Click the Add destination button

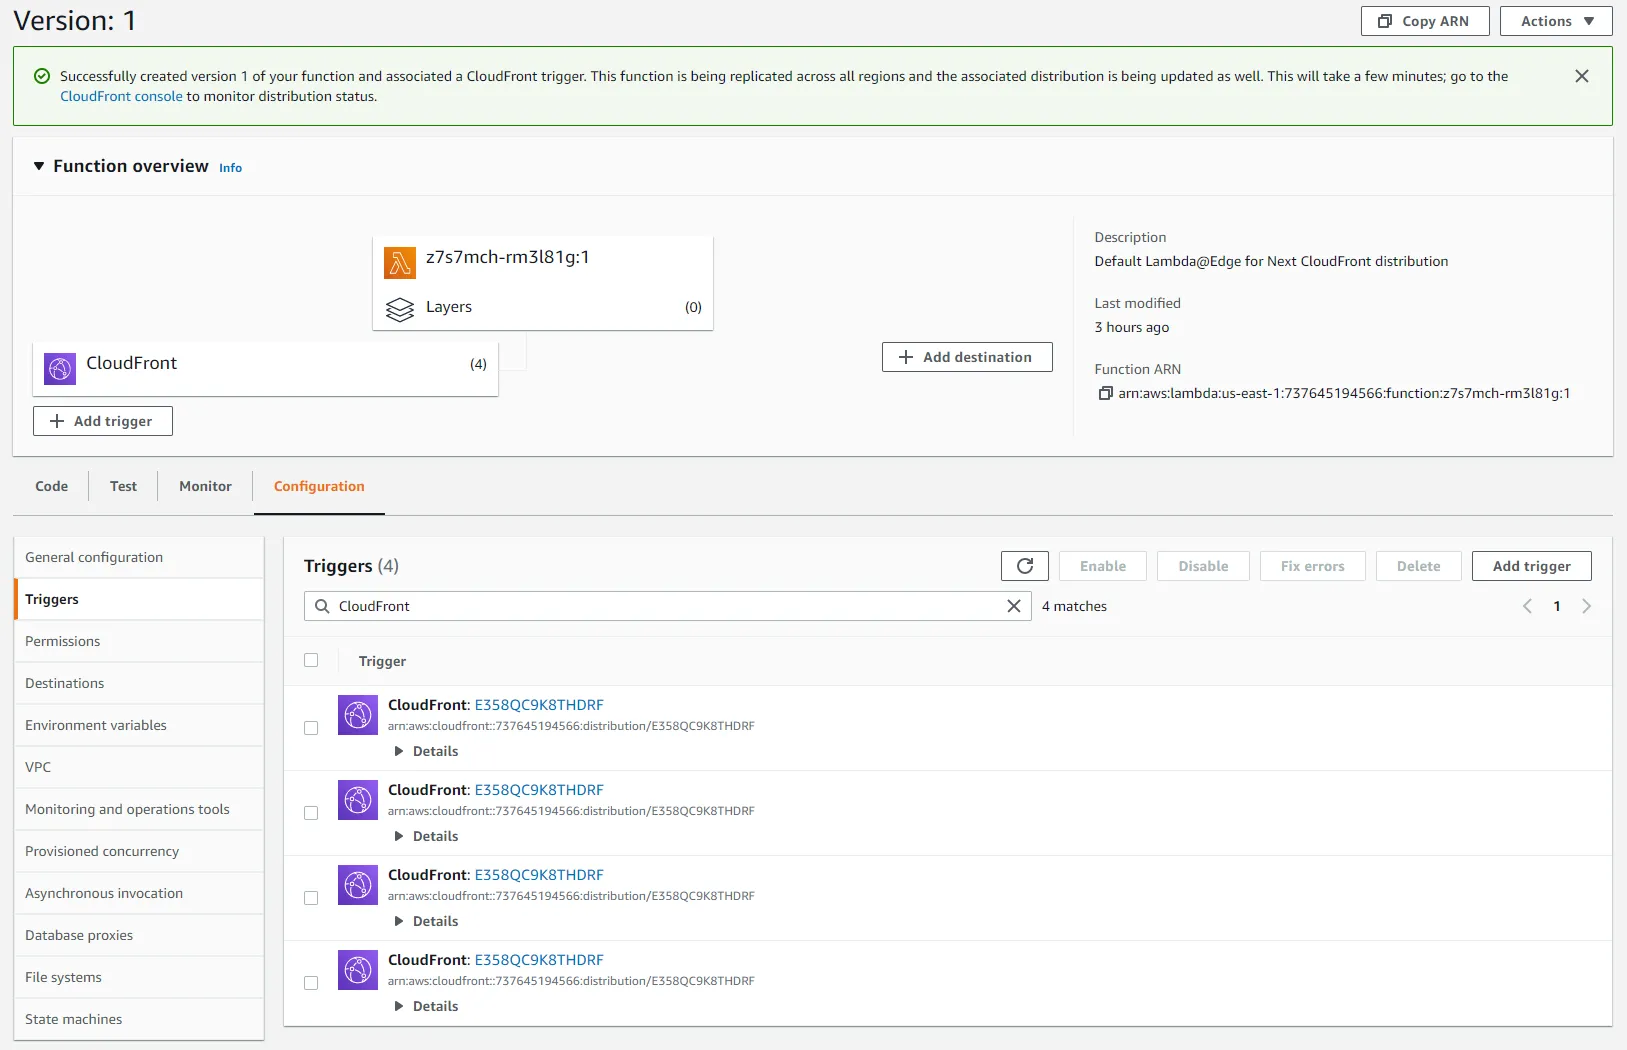[x=967, y=357]
